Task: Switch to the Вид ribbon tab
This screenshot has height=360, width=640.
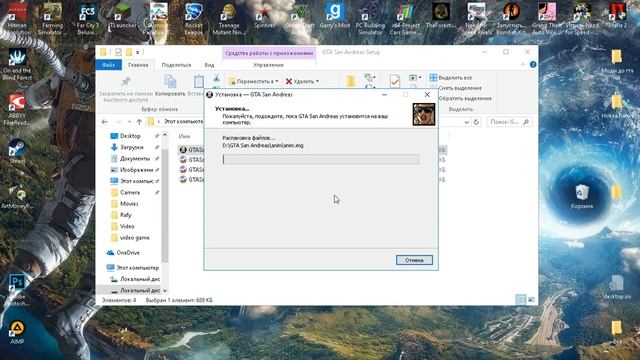Action: coord(209,65)
